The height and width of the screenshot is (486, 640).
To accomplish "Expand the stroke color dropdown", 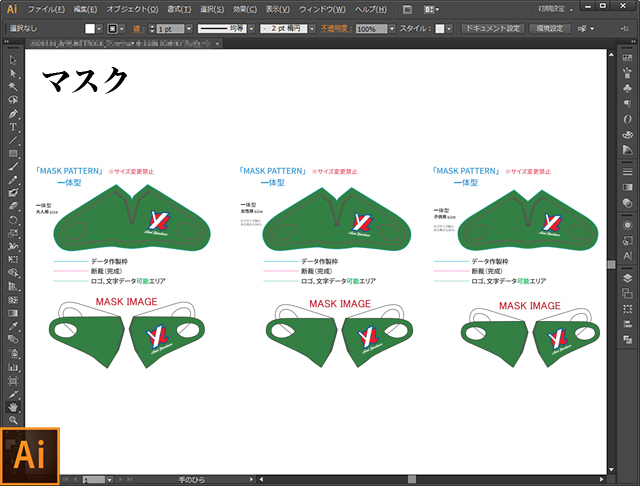I will pos(122,29).
